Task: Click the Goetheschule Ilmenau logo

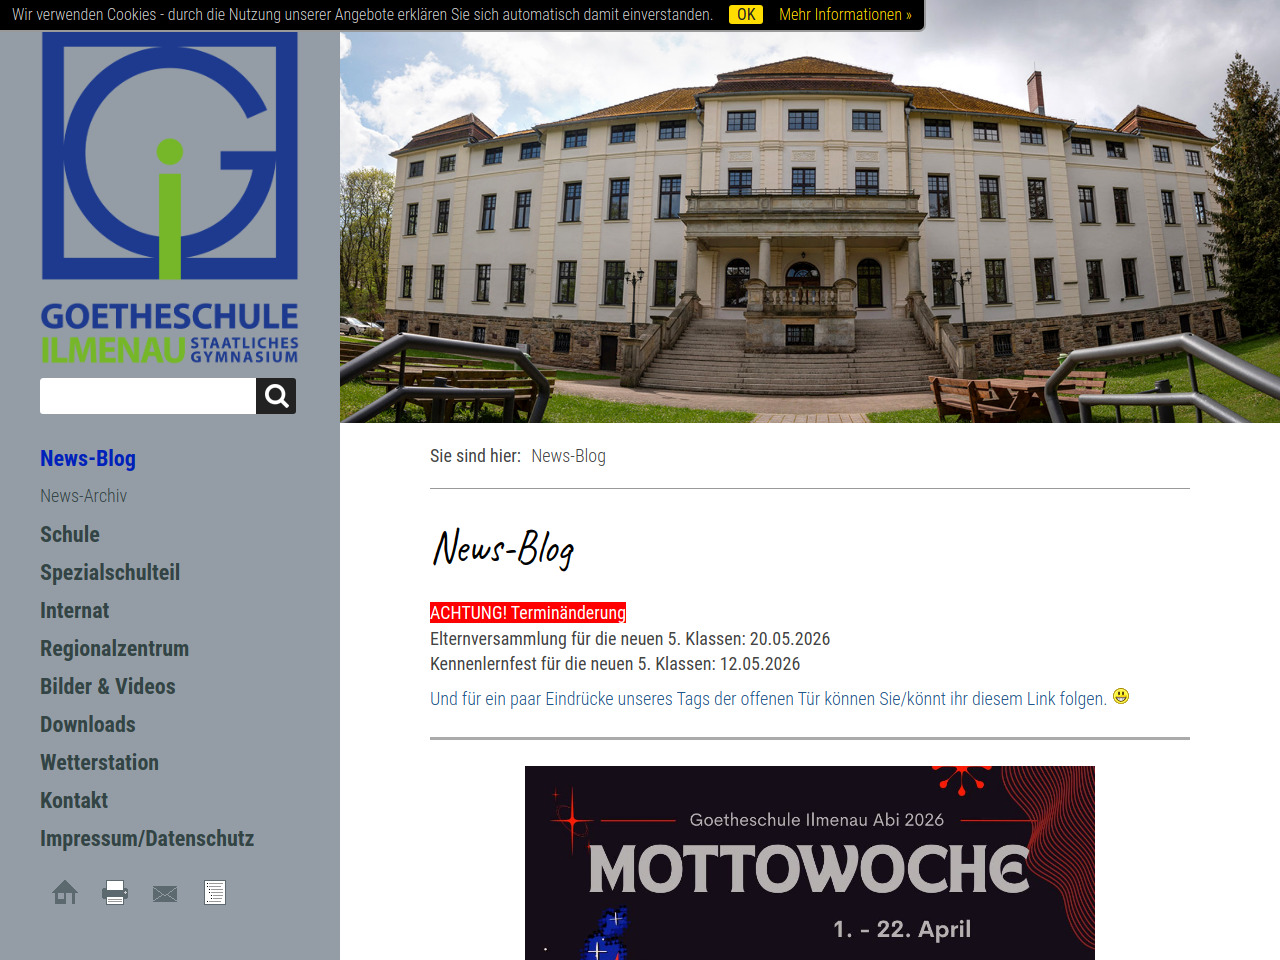Action: click(x=170, y=198)
